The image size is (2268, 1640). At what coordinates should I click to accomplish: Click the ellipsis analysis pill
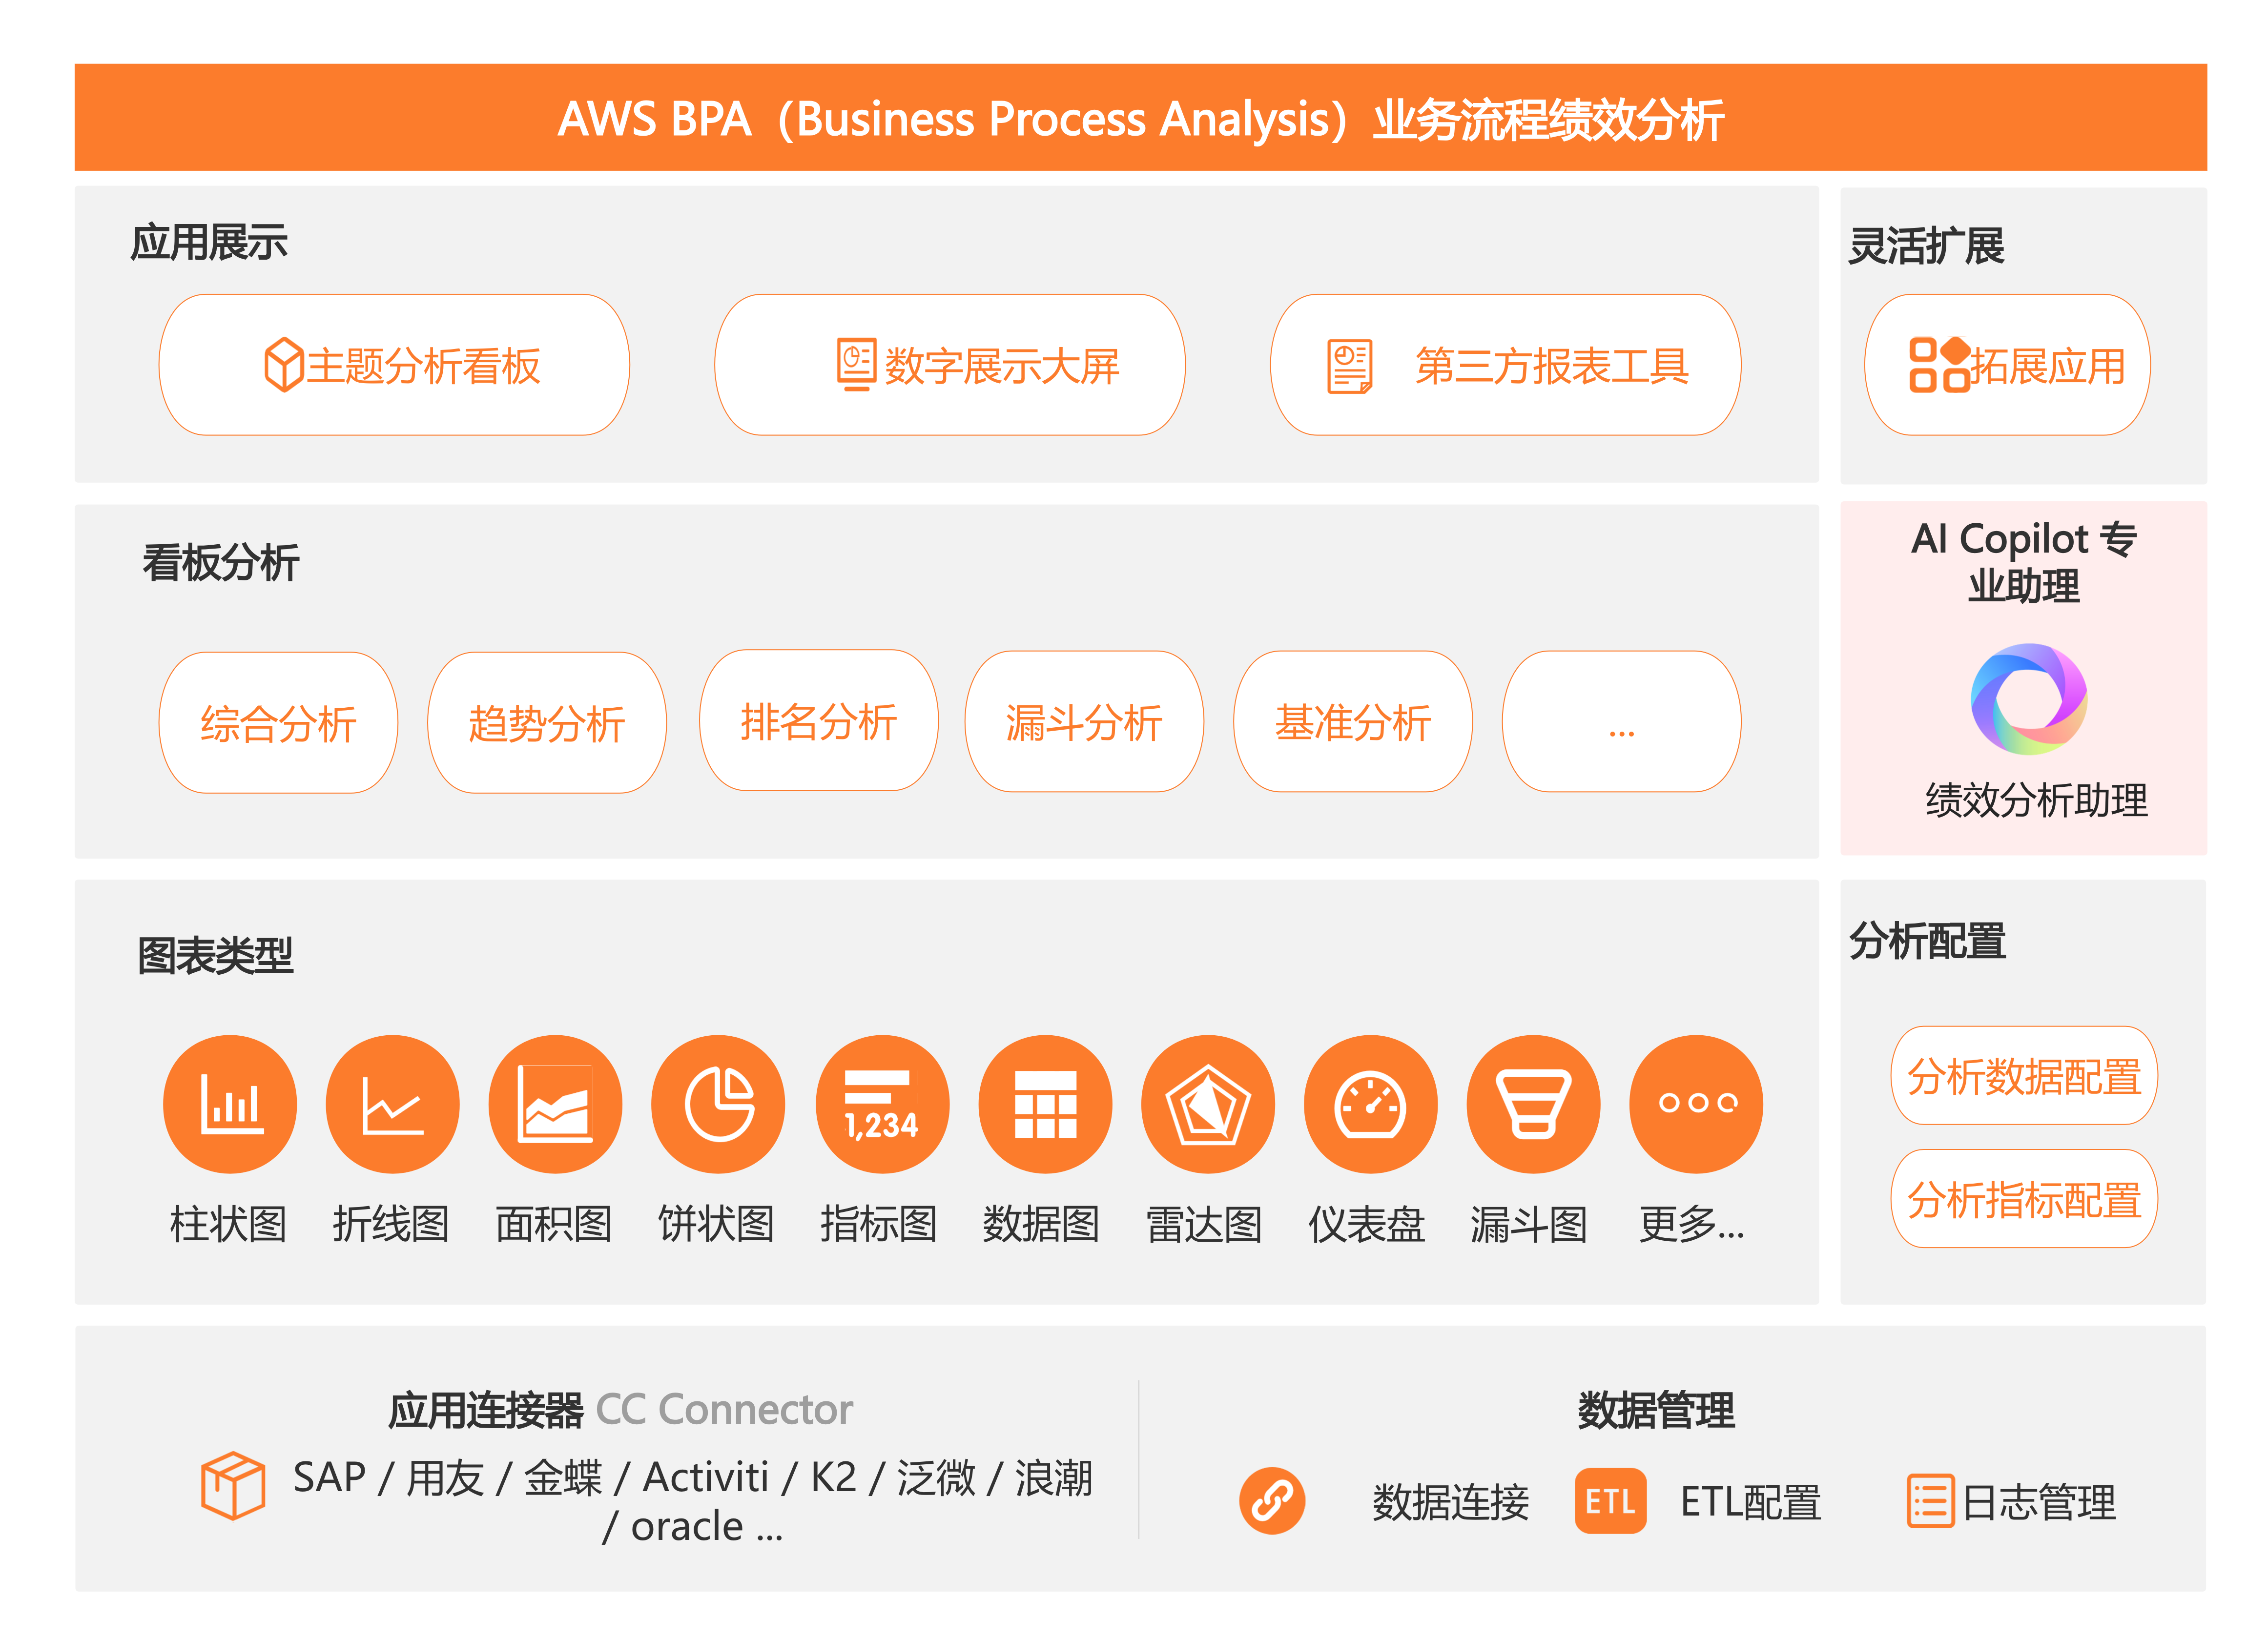pos(1622,722)
